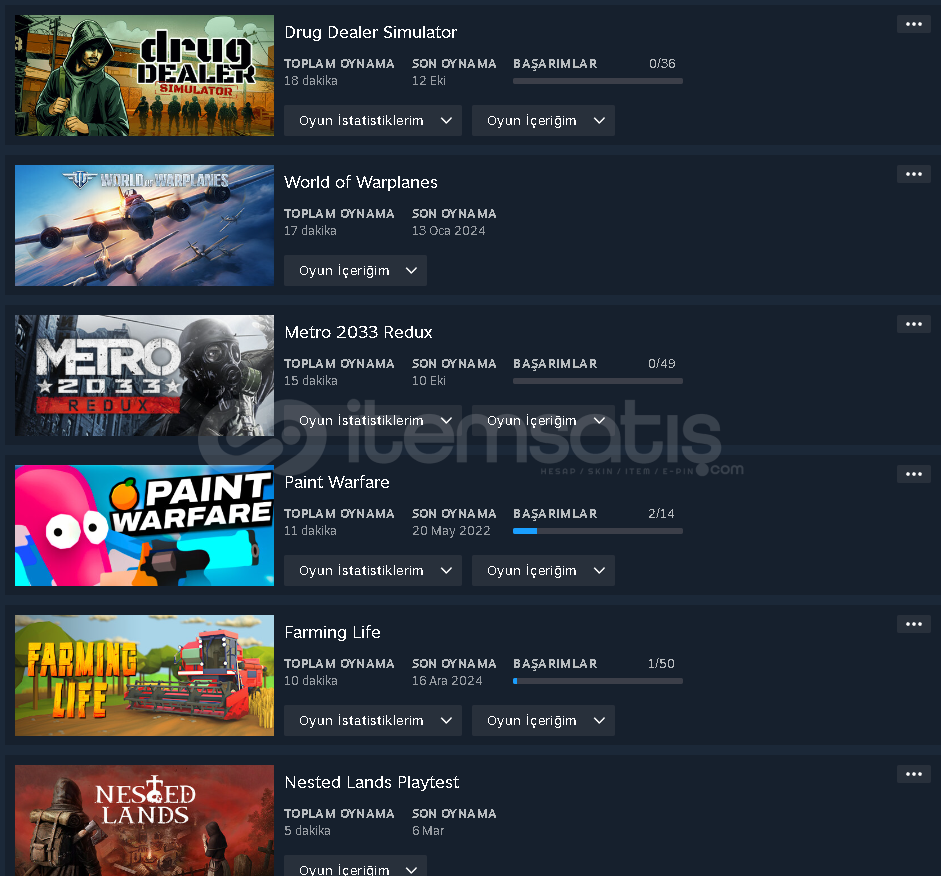The image size is (941, 876).
Task: Open three-dots menu for World of Warplanes
Action: pyautogui.click(x=913, y=174)
